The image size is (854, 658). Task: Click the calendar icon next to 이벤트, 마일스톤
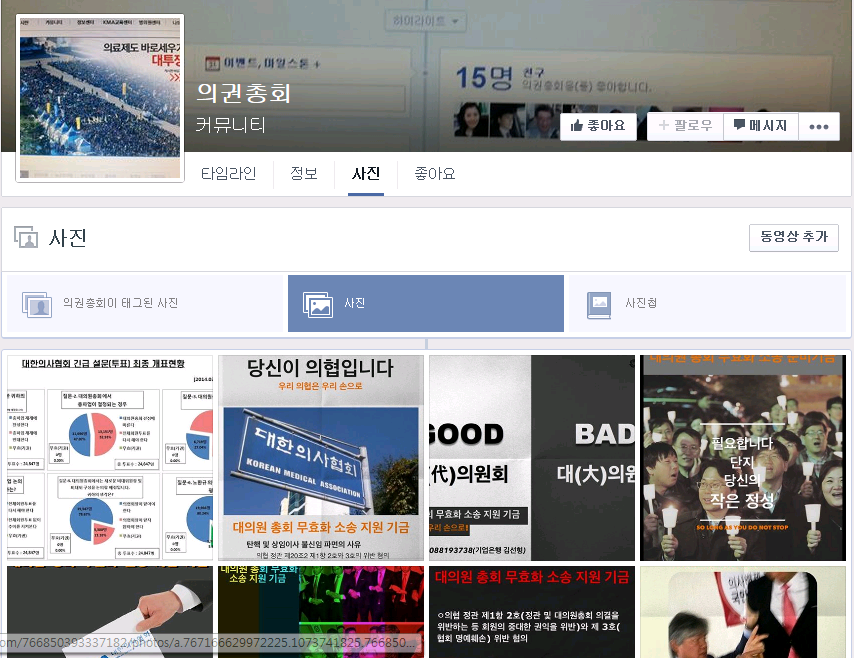pyautogui.click(x=212, y=63)
